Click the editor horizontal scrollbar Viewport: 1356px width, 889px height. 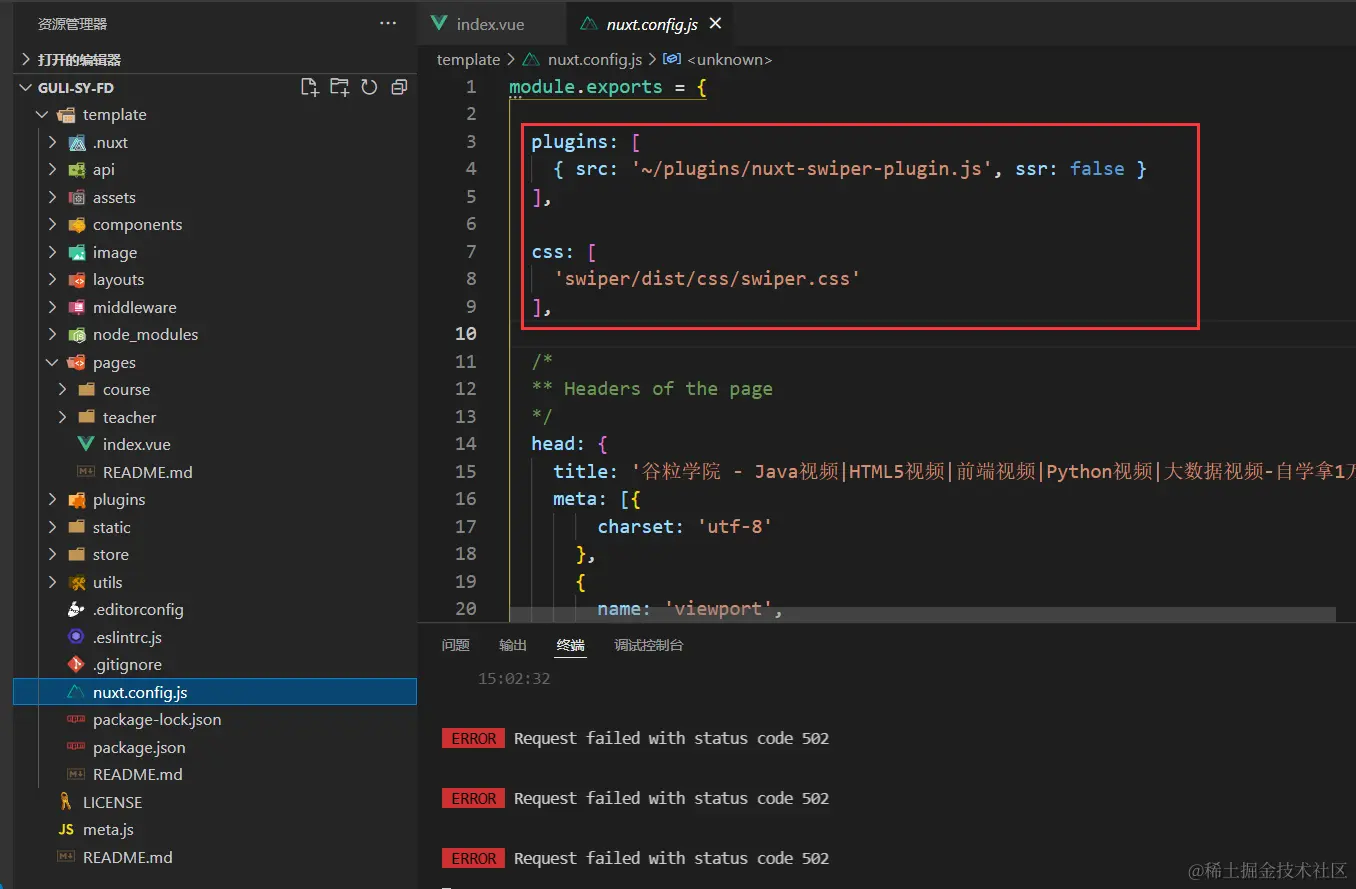pos(922,613)
